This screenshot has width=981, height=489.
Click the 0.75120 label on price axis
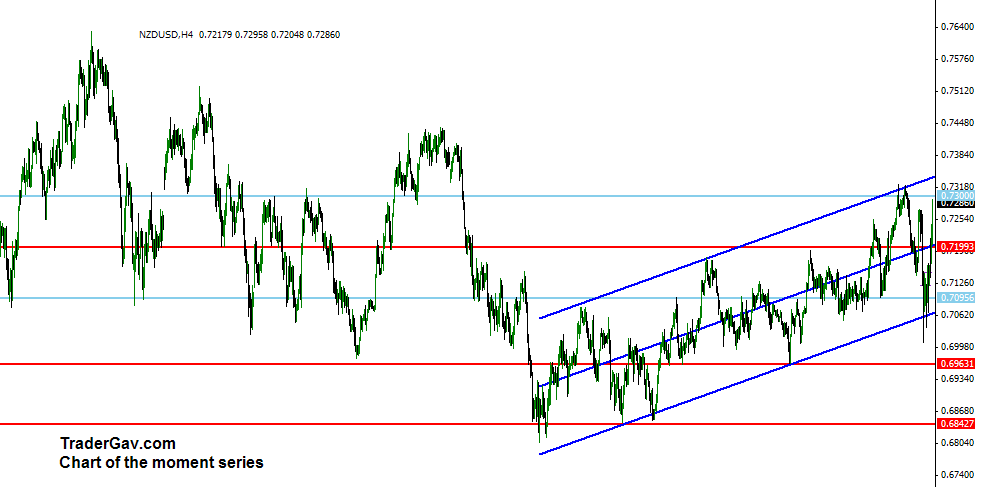pyautogui.click(x=956, y=91)
